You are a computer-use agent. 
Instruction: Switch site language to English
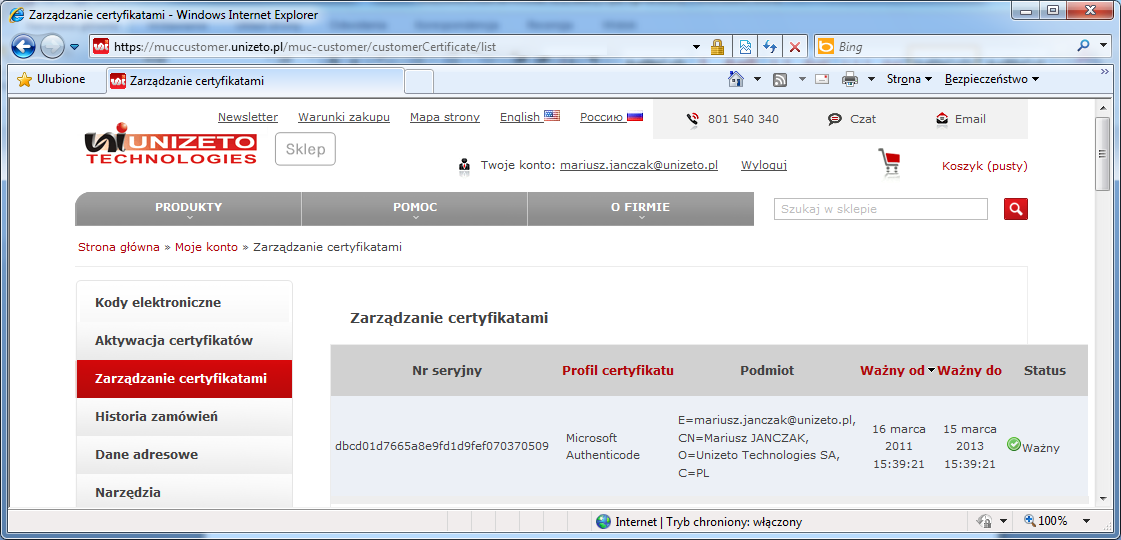[530, 117]
